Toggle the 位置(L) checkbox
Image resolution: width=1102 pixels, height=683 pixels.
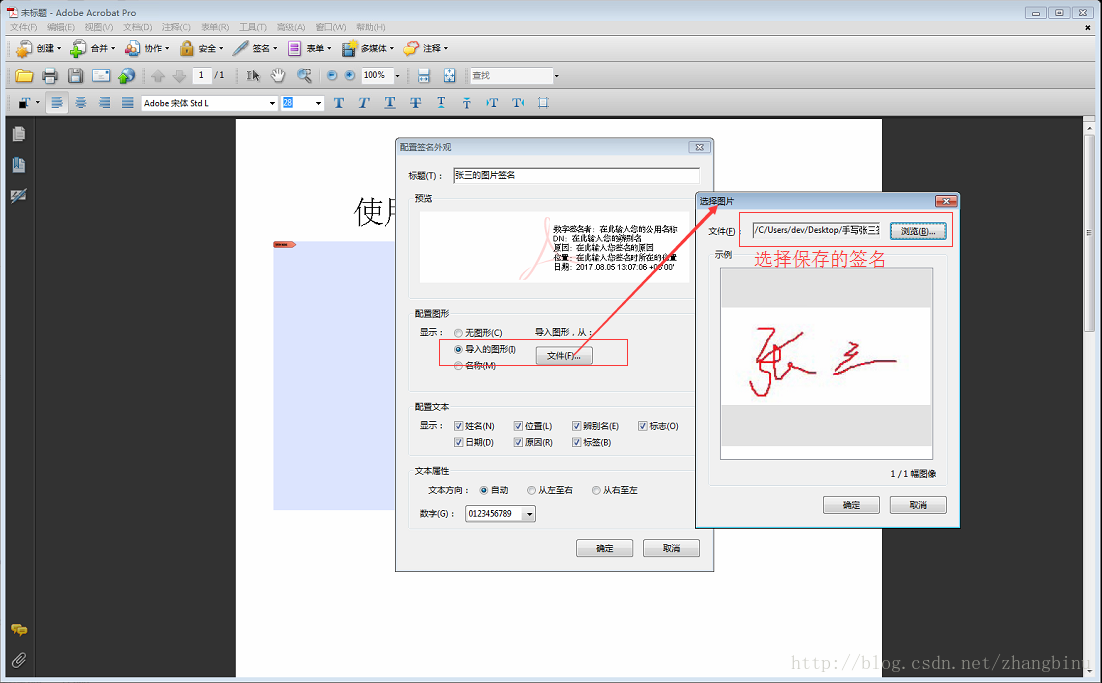(x=518, y=426)
